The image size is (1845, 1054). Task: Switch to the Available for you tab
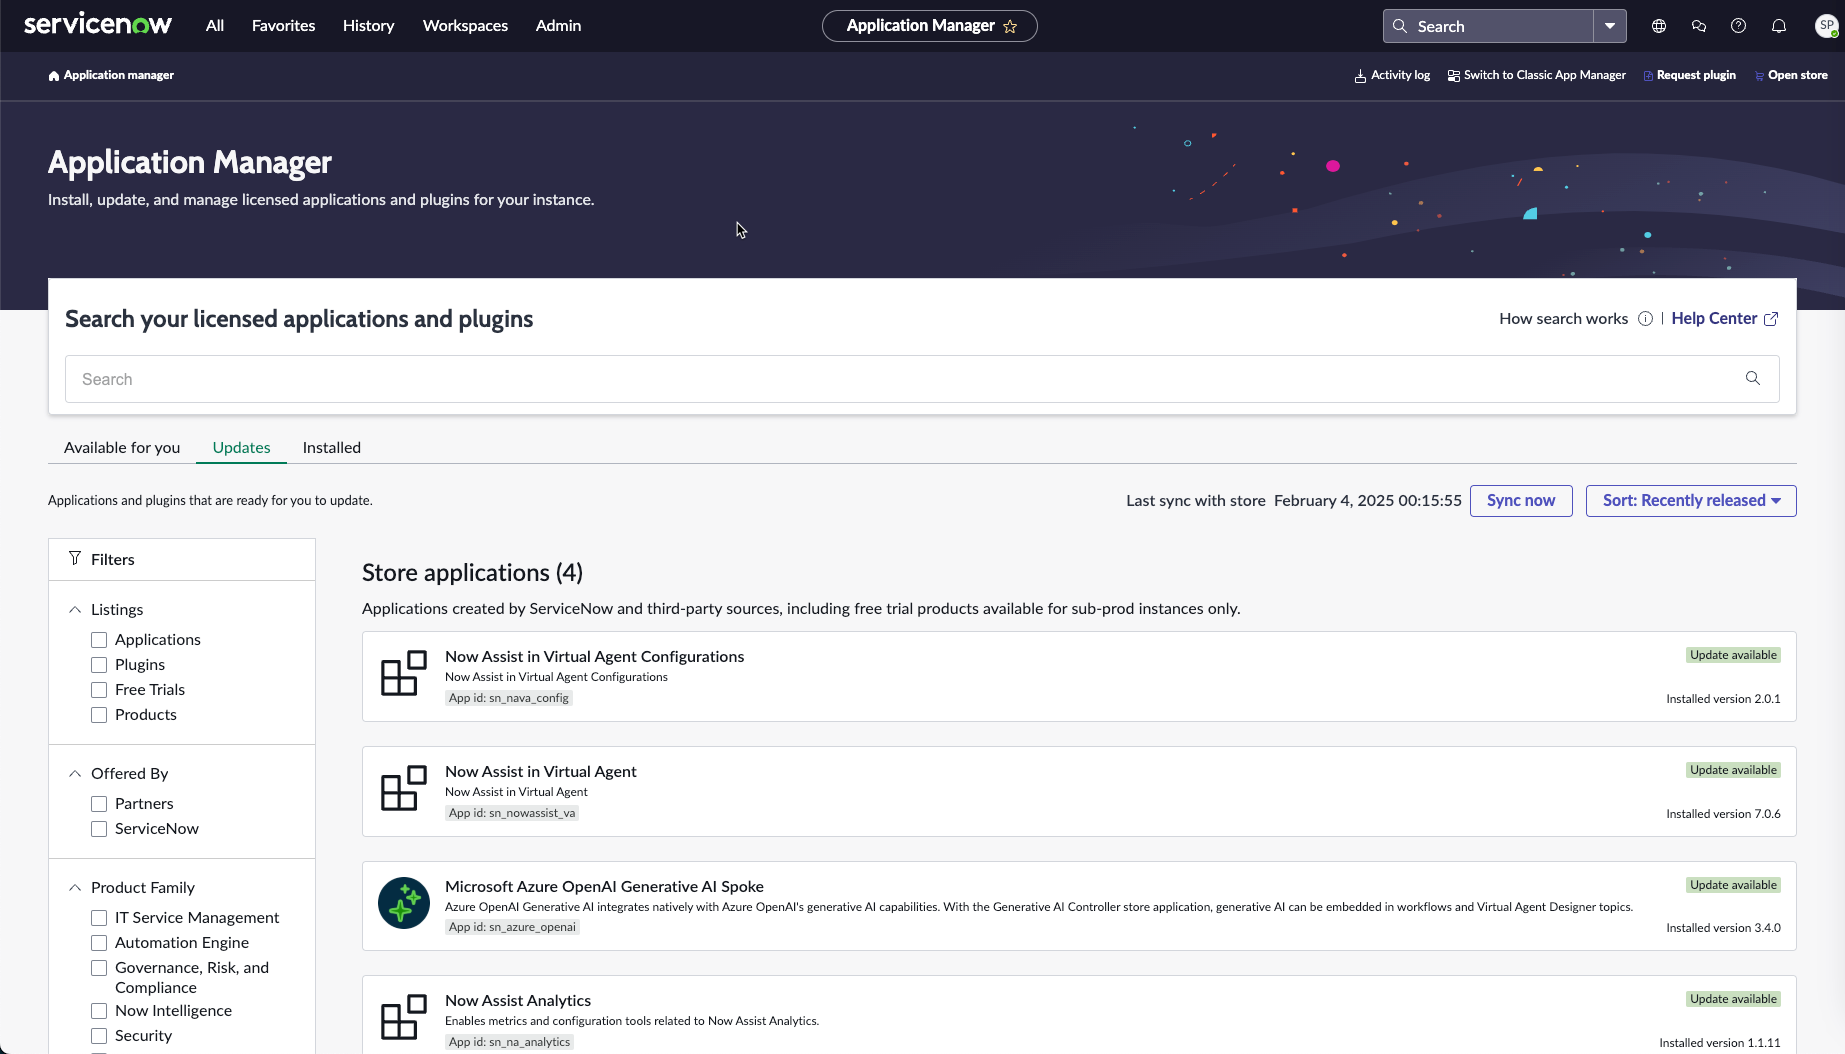[122, 448]
